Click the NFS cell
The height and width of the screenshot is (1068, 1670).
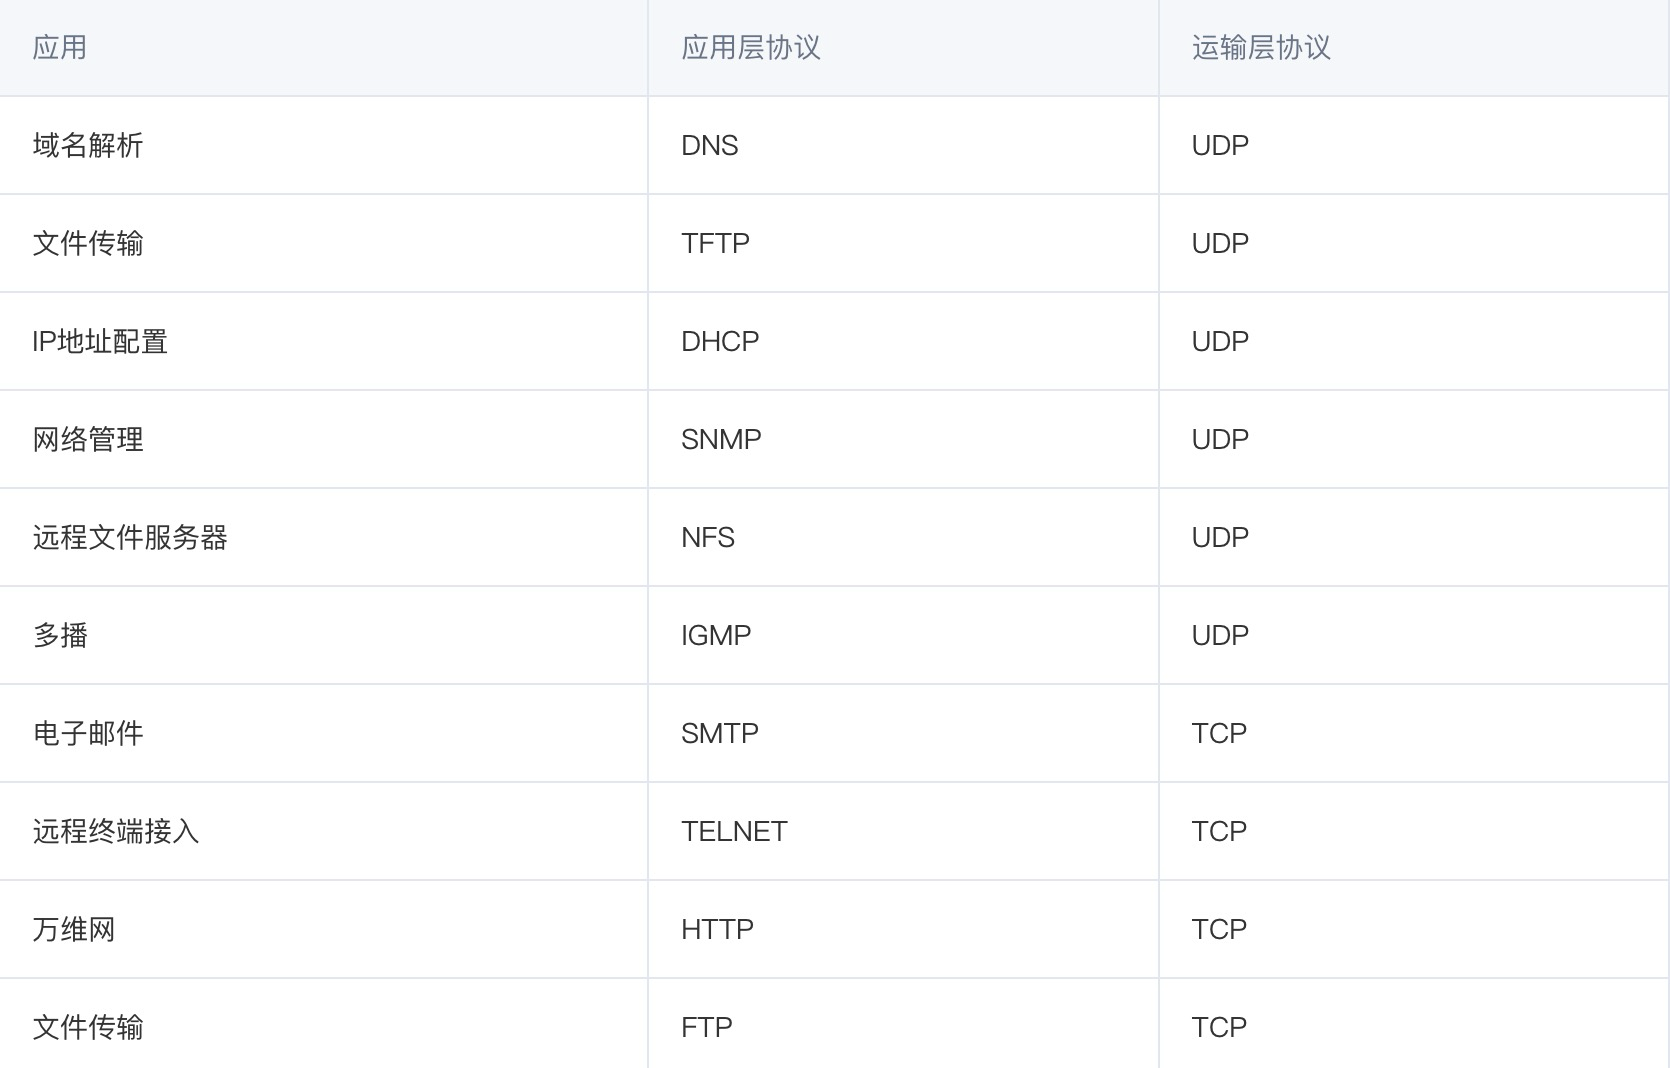click(903, 538)
